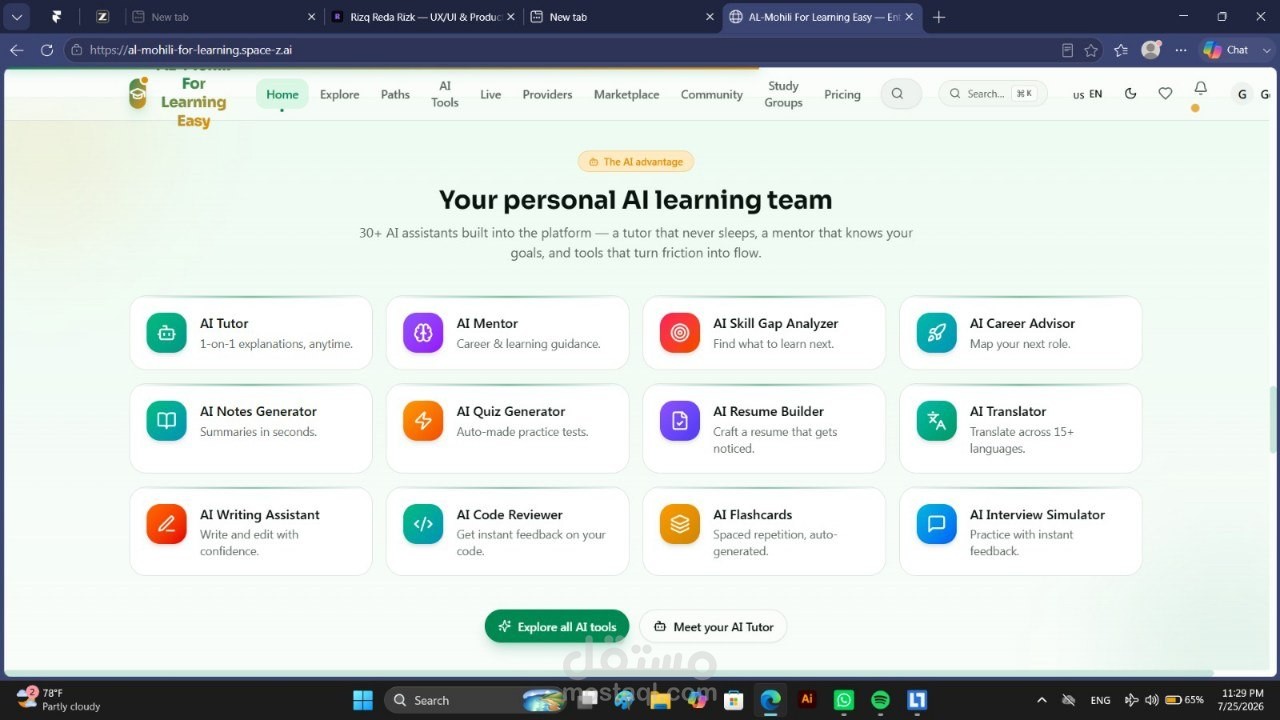The height and width of the screenshot is (720, 1280).
Task: Click The AI advantage badge
Action: (x=636, y=161)
